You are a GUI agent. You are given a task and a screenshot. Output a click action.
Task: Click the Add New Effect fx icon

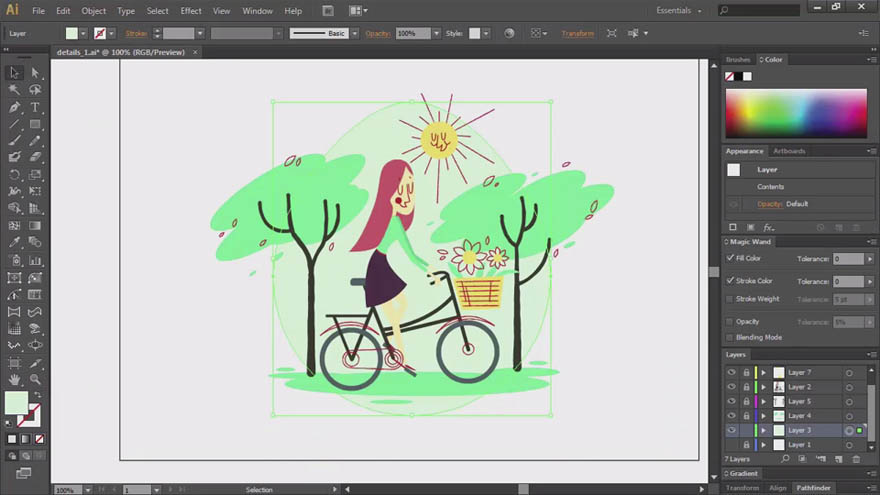[768, 227]
